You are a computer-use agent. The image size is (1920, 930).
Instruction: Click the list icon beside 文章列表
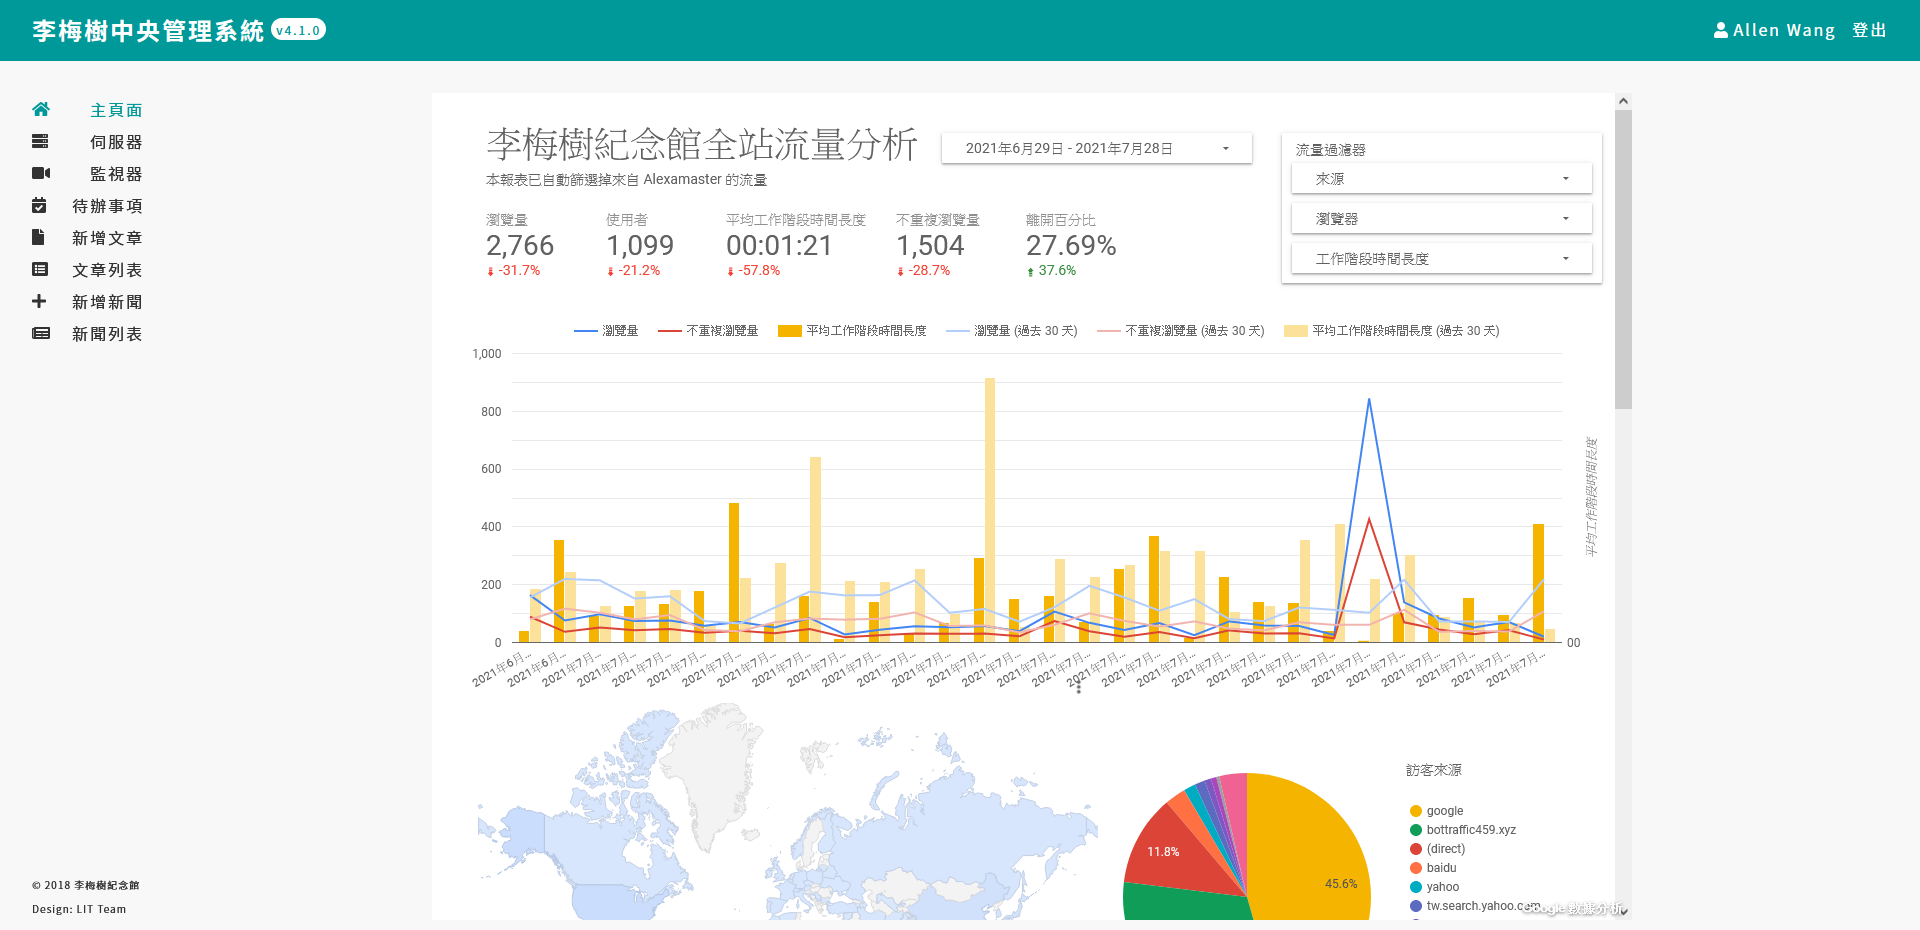[40, 269]
